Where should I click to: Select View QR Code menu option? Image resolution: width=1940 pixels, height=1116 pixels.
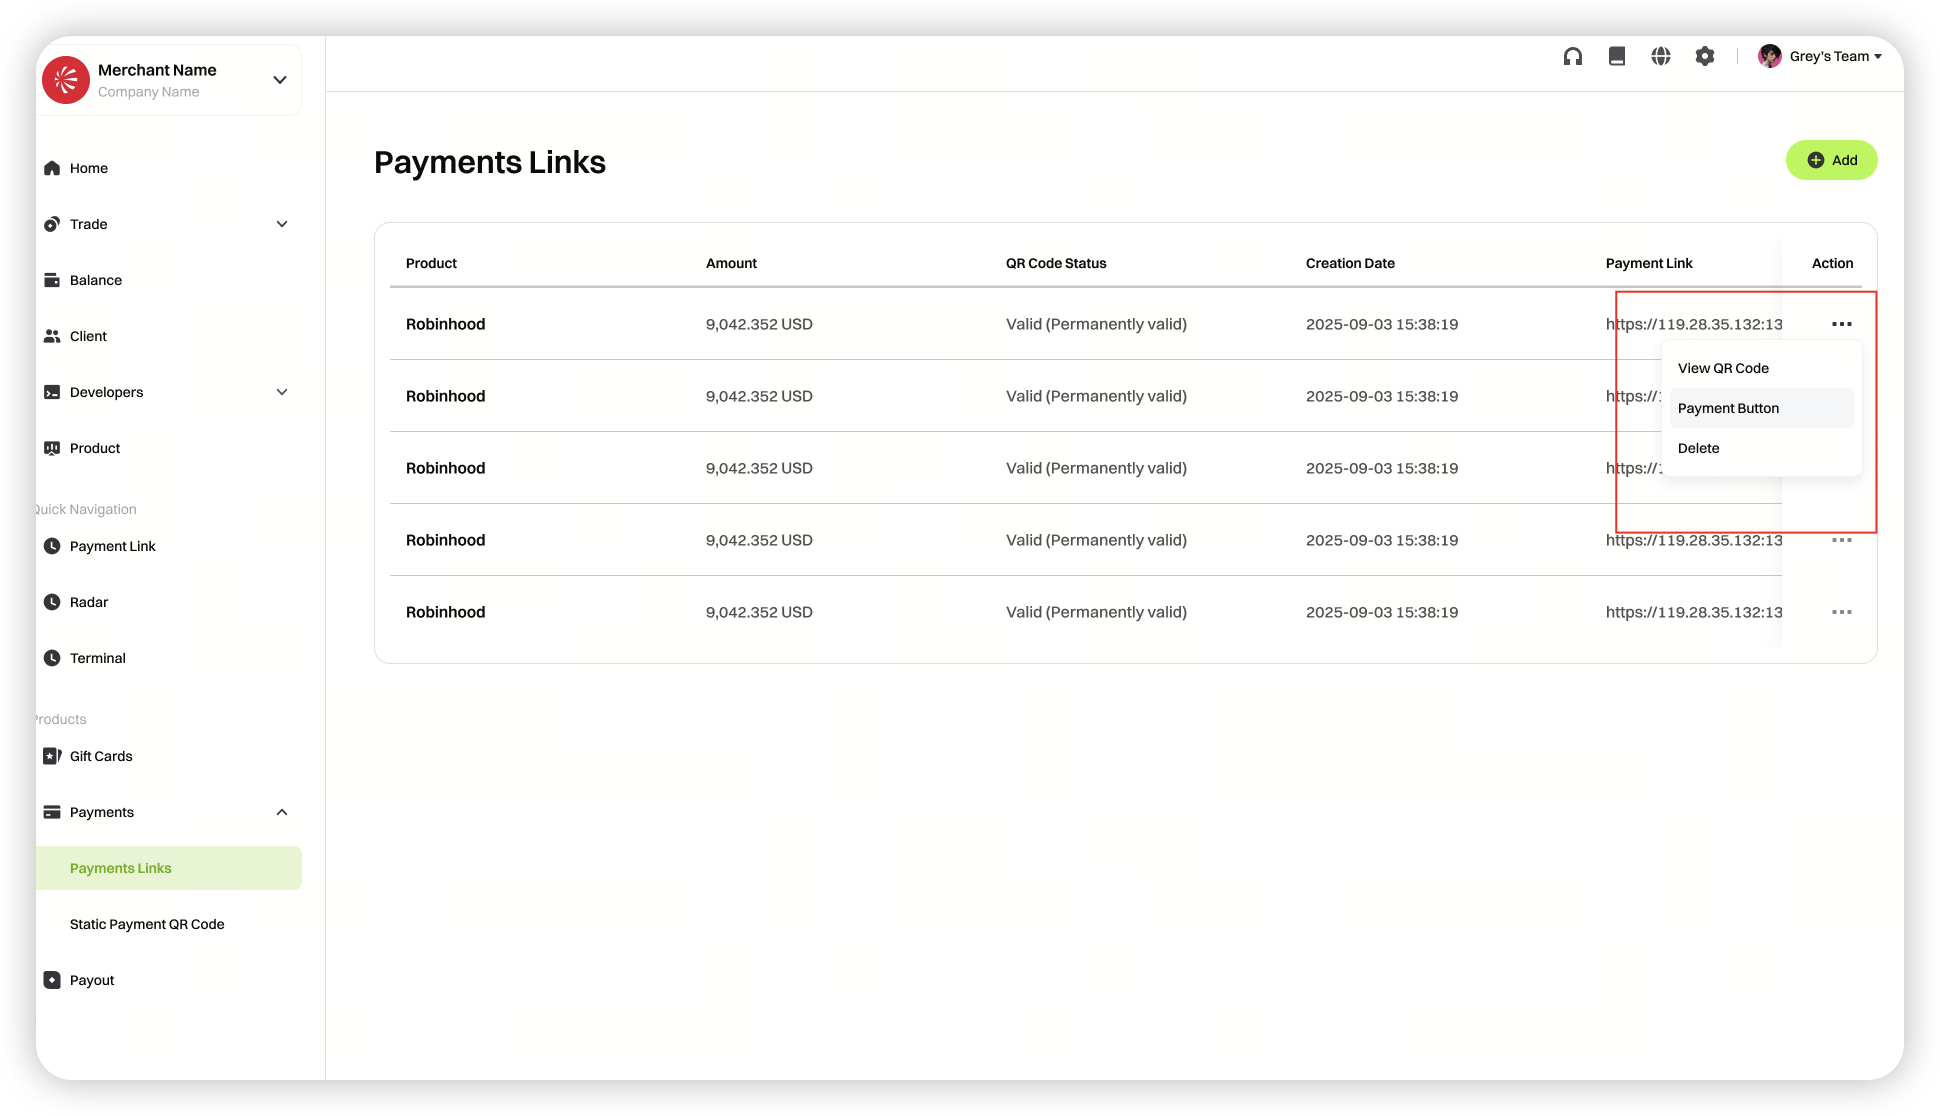(x=1723, y=368)
